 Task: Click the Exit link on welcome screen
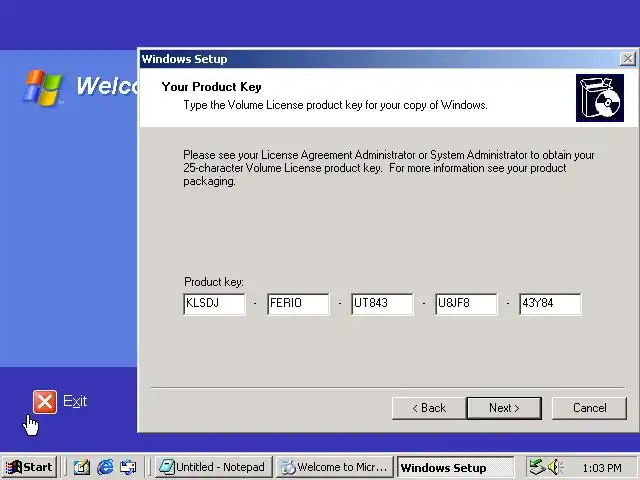click(75, 401)
